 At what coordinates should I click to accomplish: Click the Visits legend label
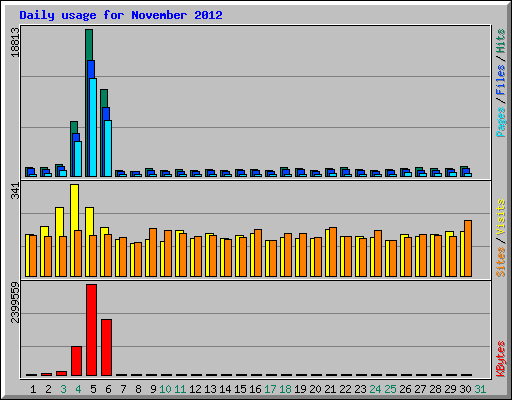coord(501,217)
